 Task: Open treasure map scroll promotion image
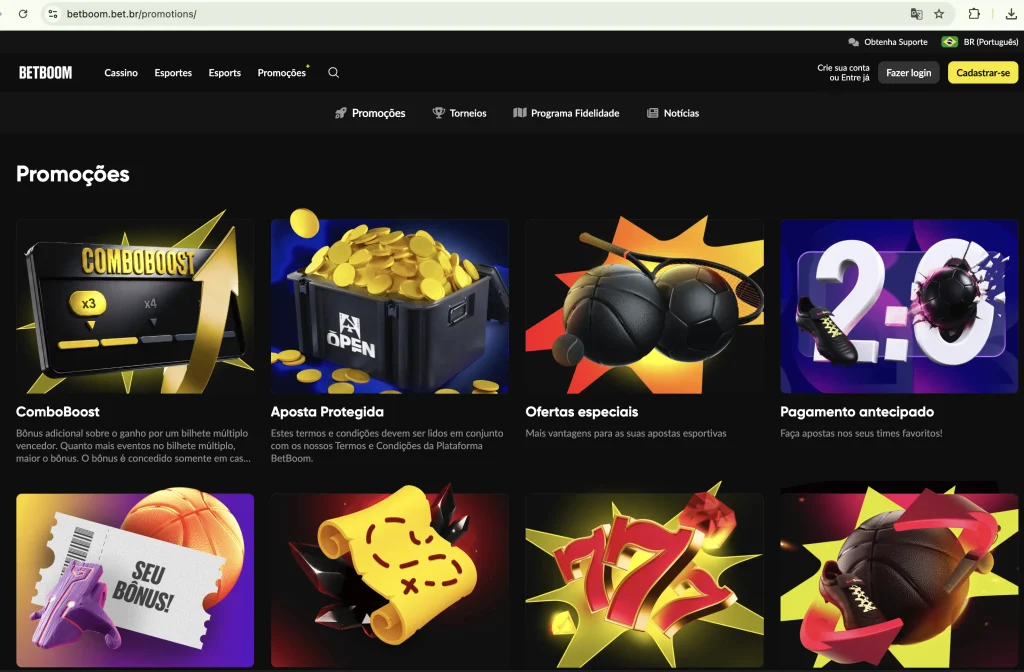coord(390,580)
